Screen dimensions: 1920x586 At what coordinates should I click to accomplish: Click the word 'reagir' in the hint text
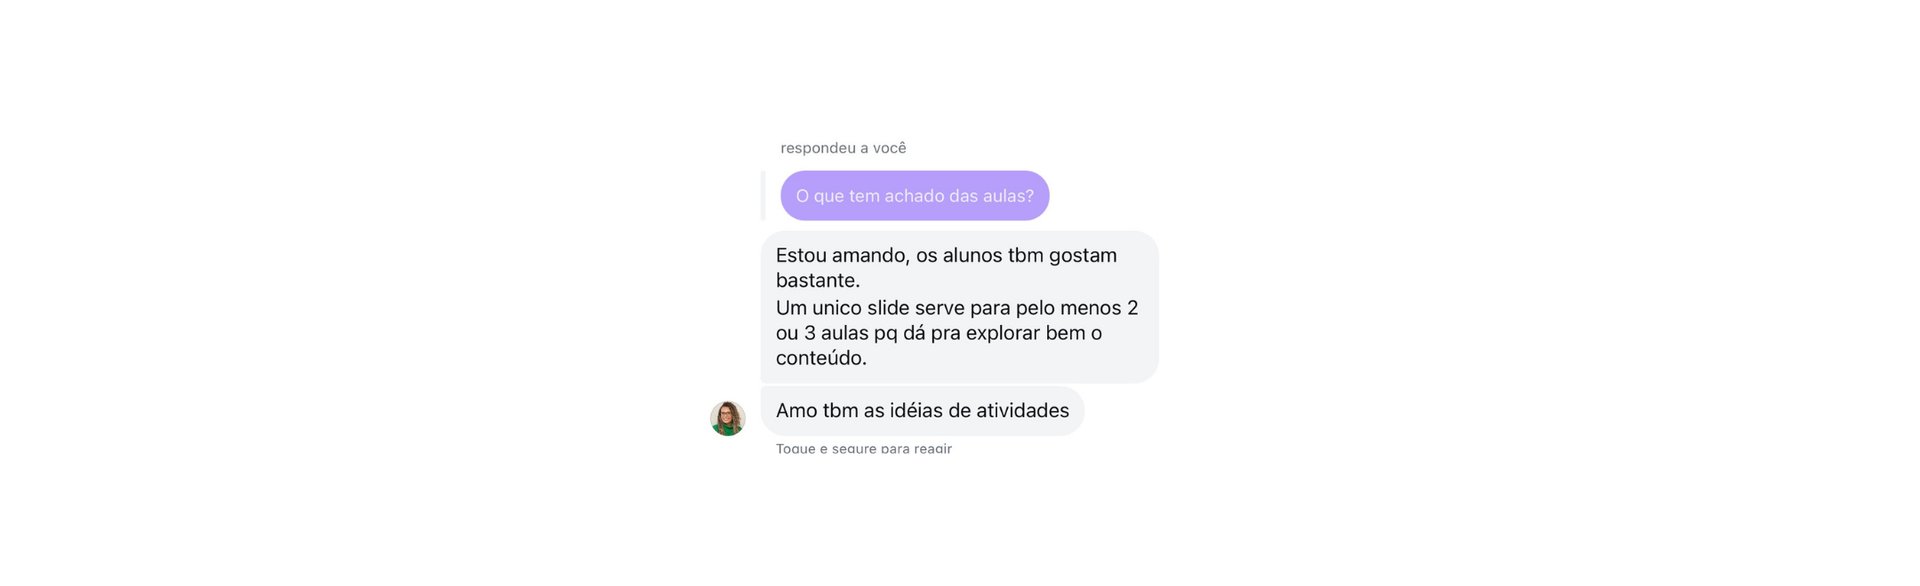tap(932, 449)
